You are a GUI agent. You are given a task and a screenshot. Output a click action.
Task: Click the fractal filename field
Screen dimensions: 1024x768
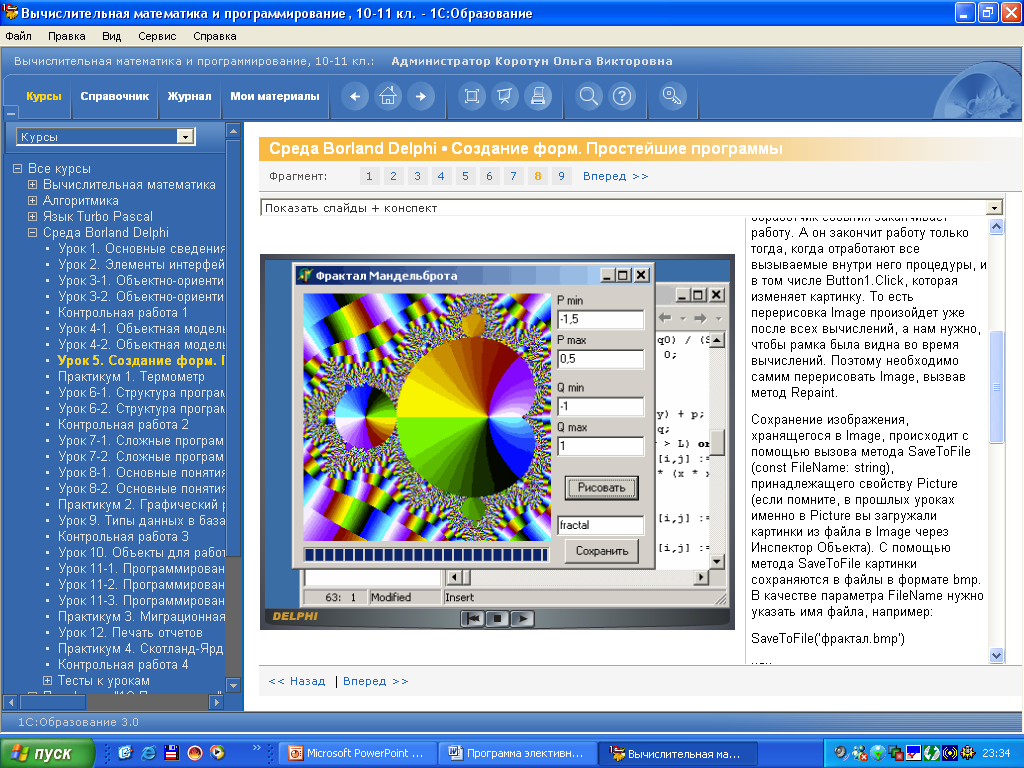pyautogui.click(x=601, y=525)
